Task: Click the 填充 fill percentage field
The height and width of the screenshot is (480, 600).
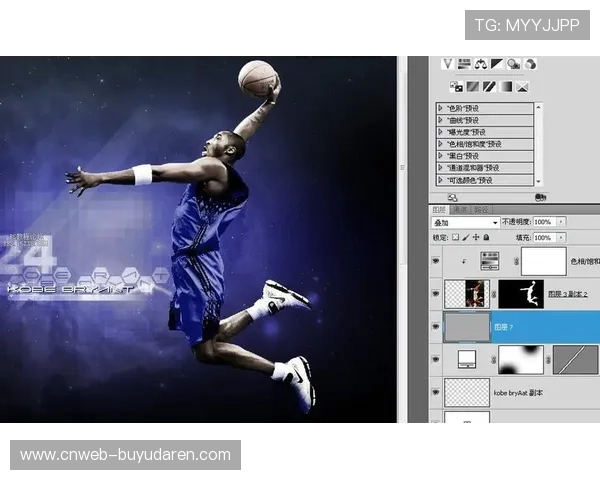Action: click(543, 238)
